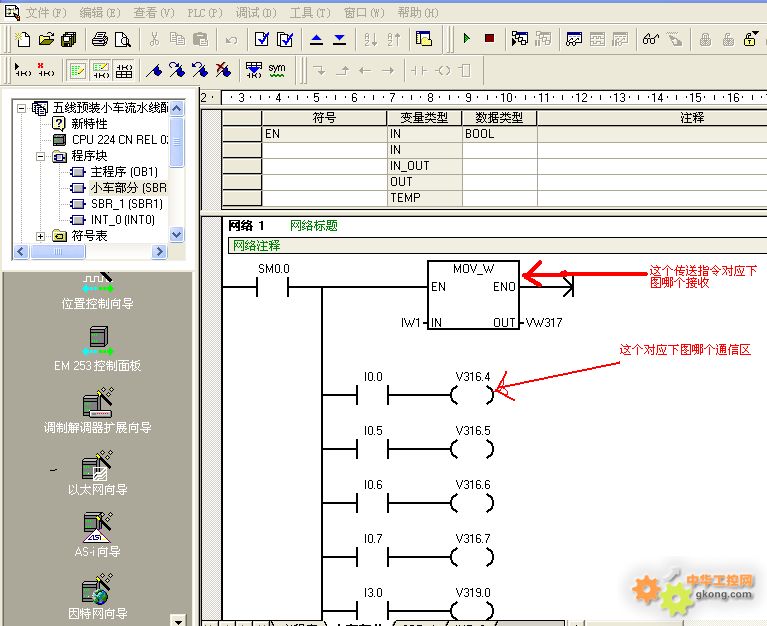Toggle program status glasses icon
767x626 pixels.
tap(651, 39)
